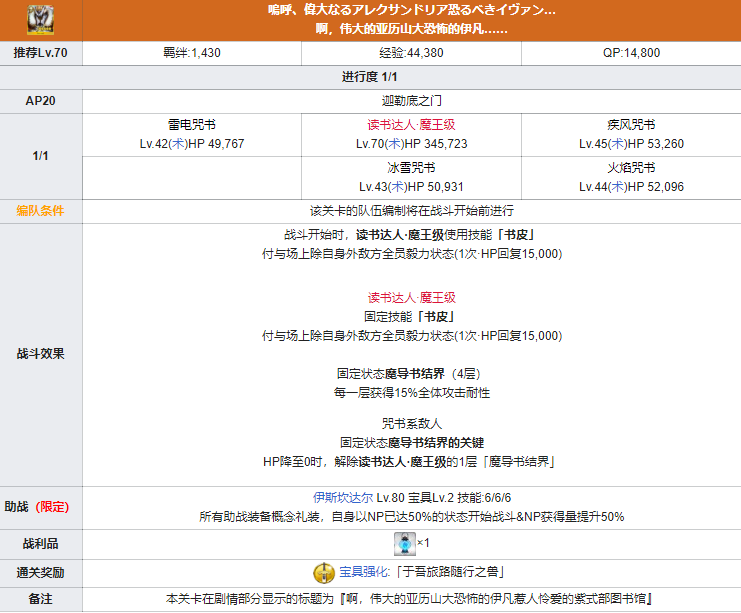Click the 推荐Lv.70 cell
The height and width of the screenshot is (613, 741).
41,53
